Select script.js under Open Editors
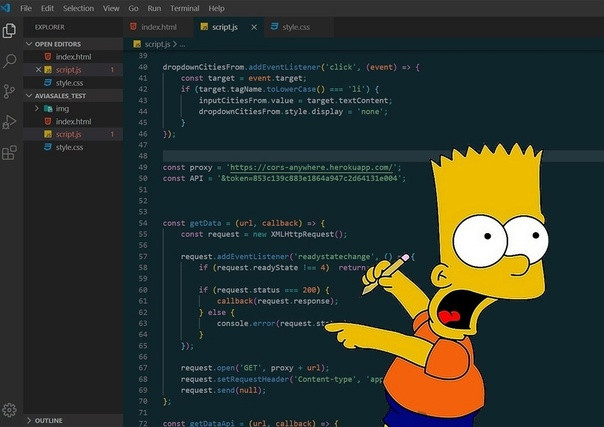The image size is (604, 427). pyautogui.click(x=73, y=70)
